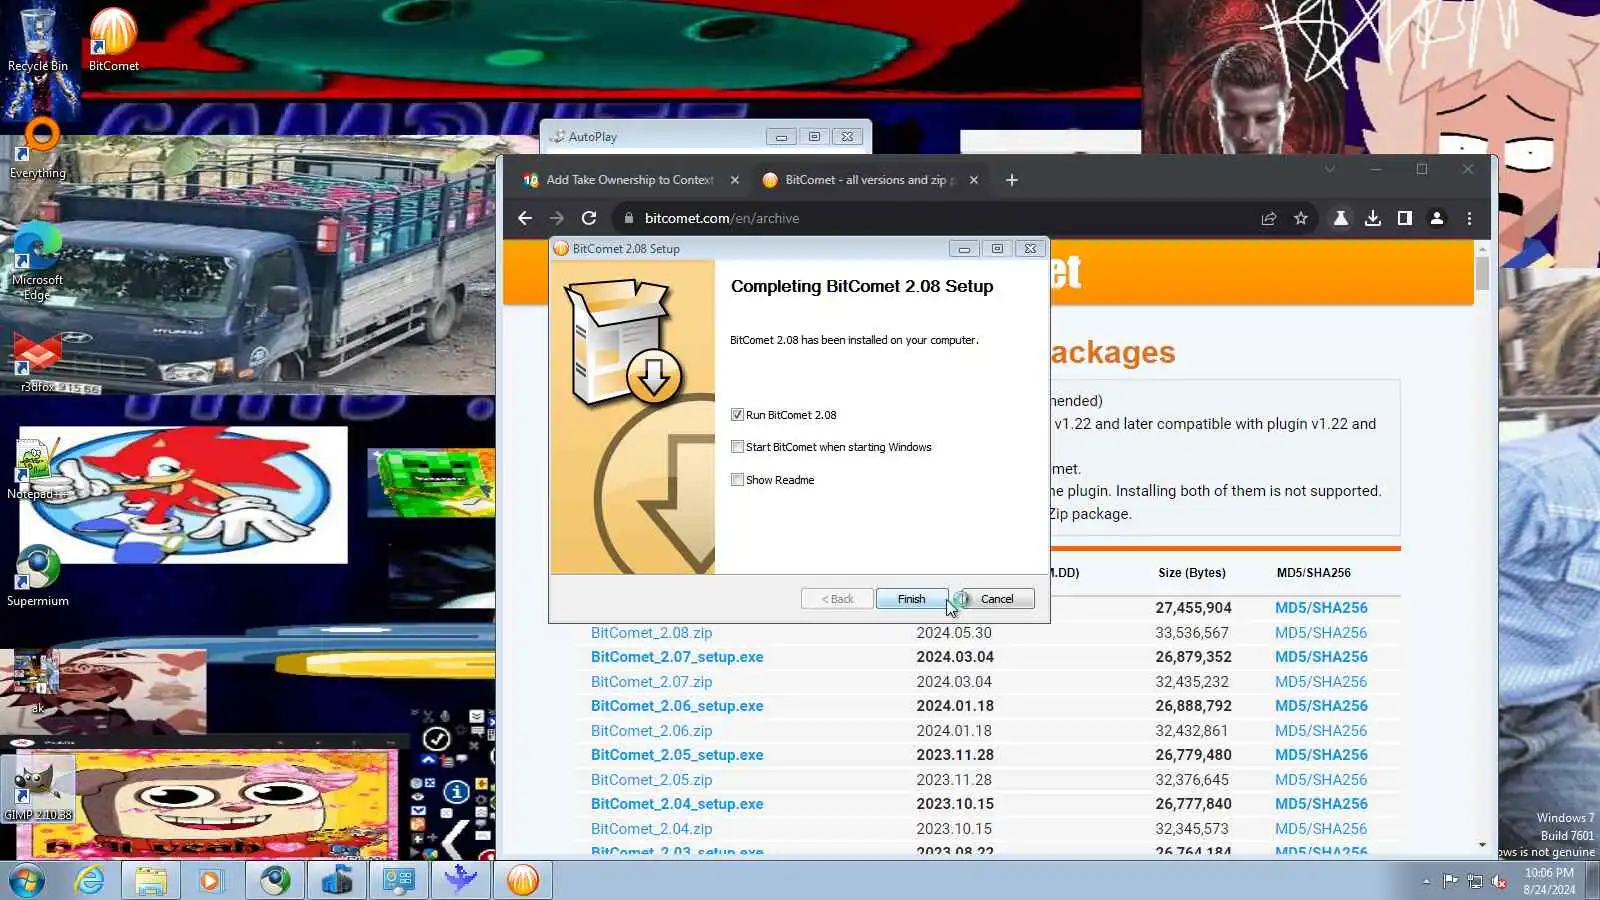1600x900 pixels.
Task: Switch to the BitComet taskbar button
Action: (x=523, y=880)
